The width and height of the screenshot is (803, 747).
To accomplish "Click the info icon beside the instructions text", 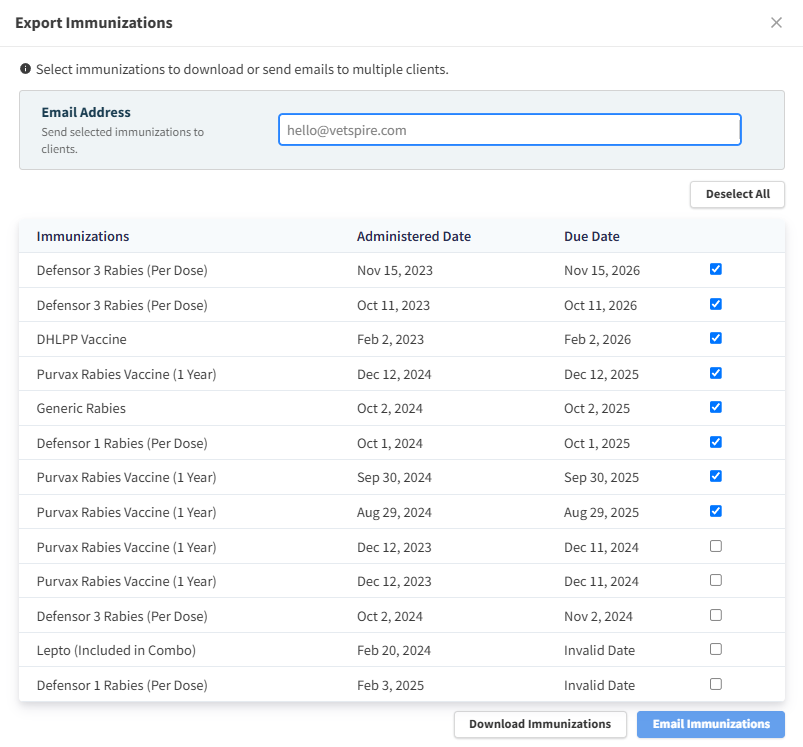I will [23, 70].
